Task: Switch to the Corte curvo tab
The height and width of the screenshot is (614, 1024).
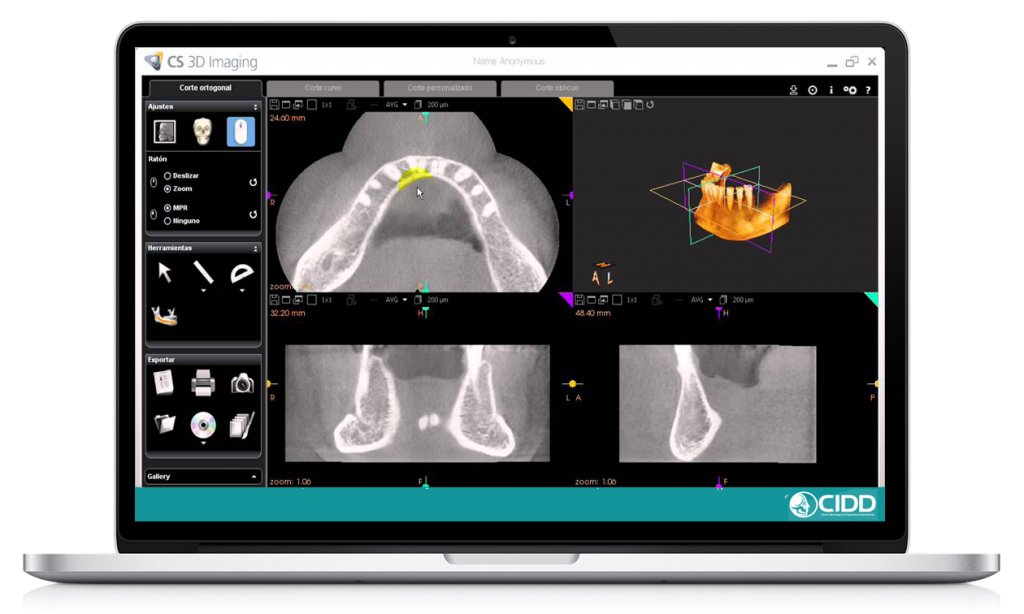Action: click(x=322, y=88)
